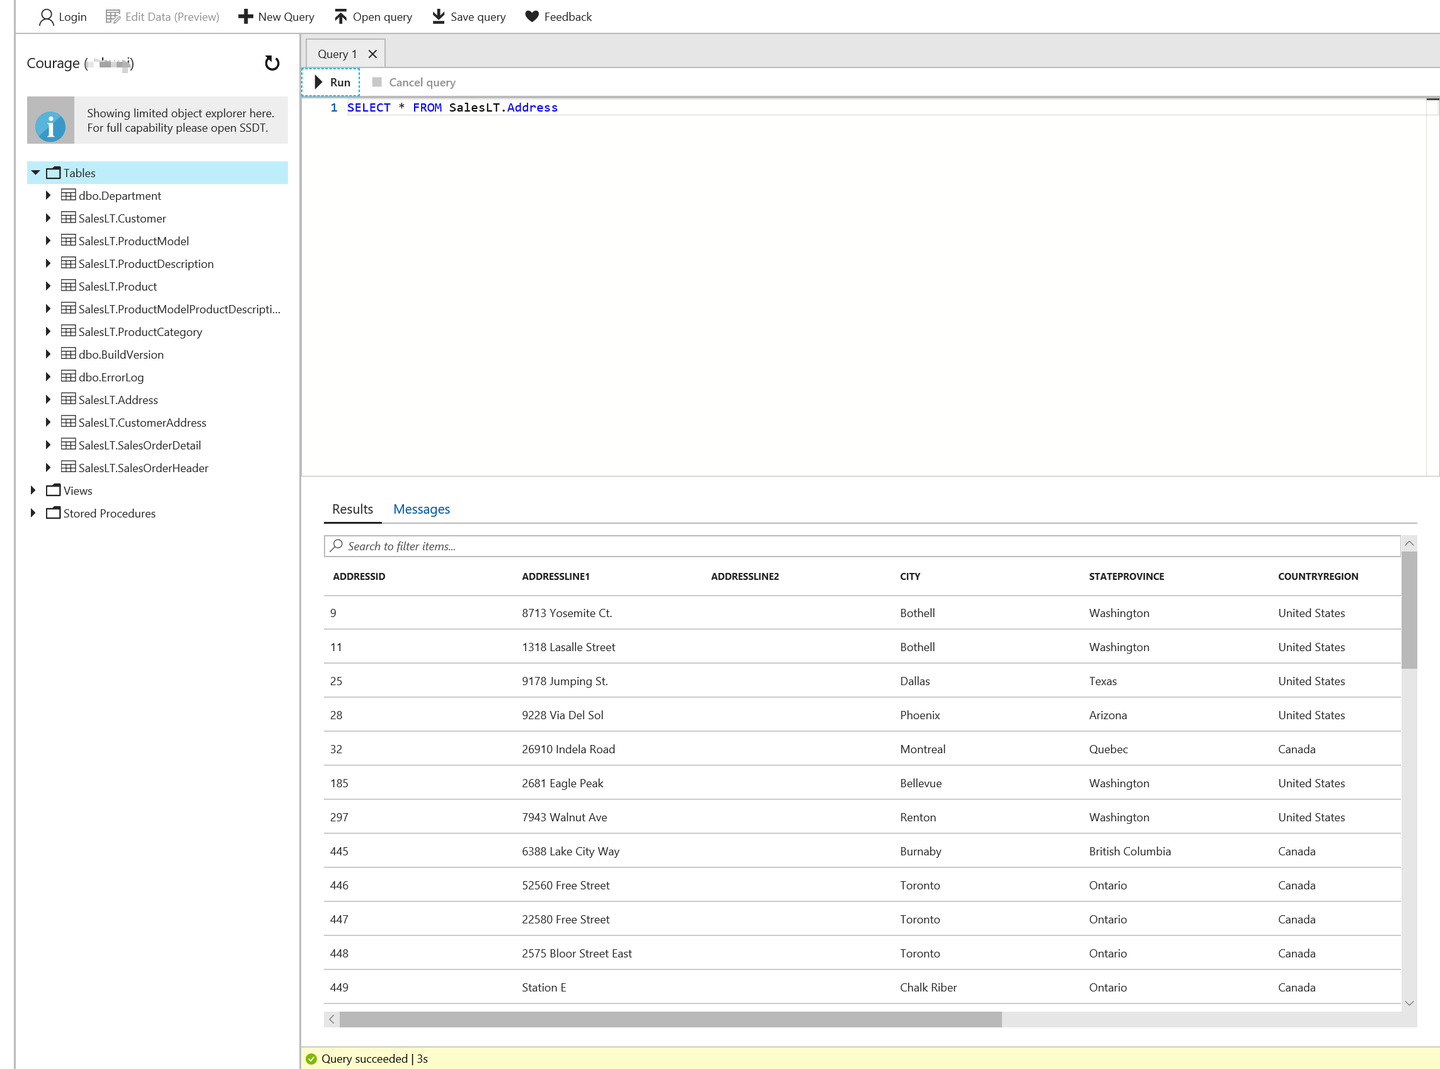1440x1069 pixels.
Task: Click the Tables folder icon
Action: click(54, 173)
